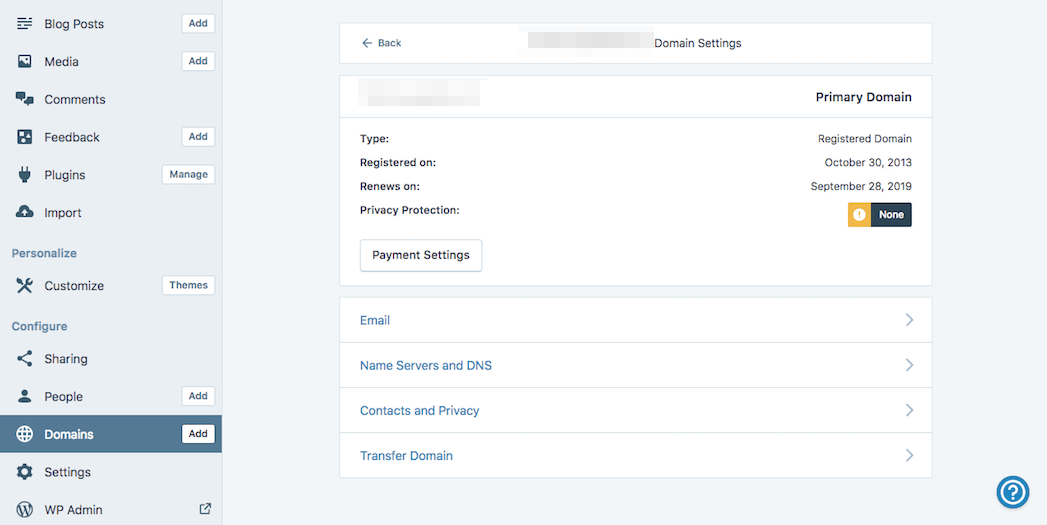The height and width of the screenshot is (525, 1047).
Task: Click the Customize tools icon
Action: click(25, 286)
